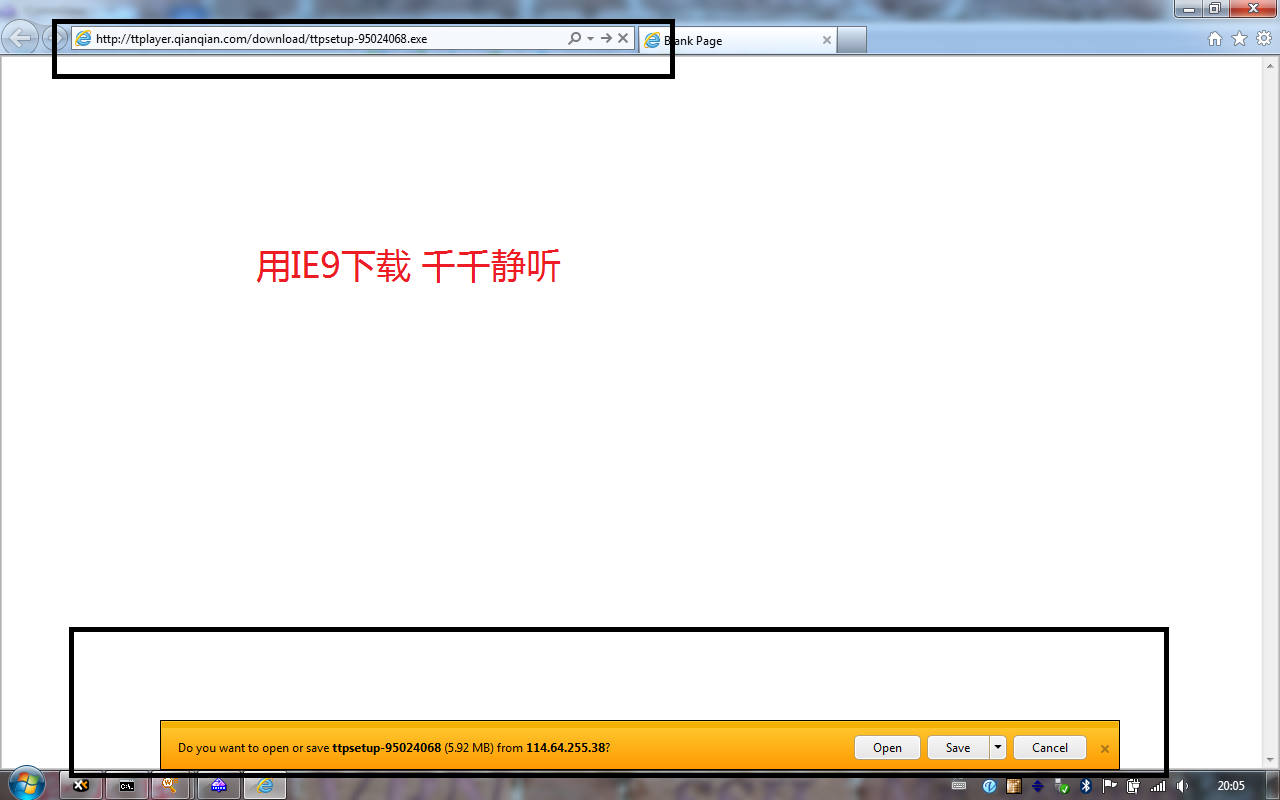The height and width of the screenshot is (800, 1280).
Task: Open the Windows Start menu
Action: tap(26, 783)
